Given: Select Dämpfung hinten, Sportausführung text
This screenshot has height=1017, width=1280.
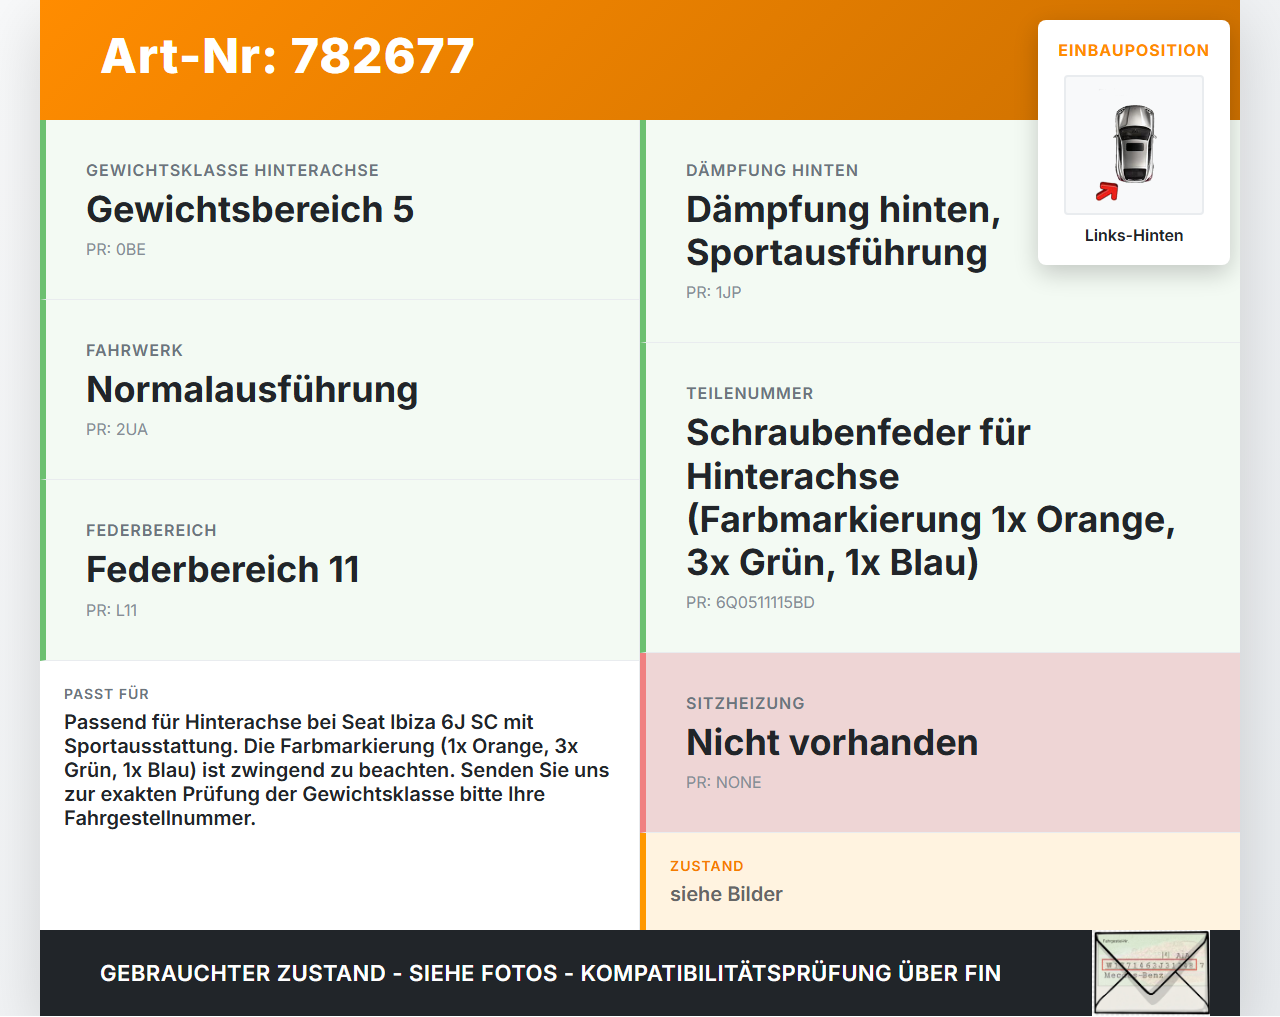Looking at the screenshot, I should (843, 231).
